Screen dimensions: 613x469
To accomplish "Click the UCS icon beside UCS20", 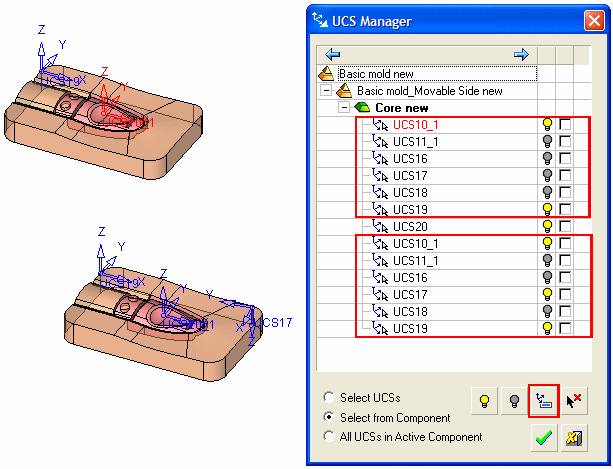I will tap(380, 226).
